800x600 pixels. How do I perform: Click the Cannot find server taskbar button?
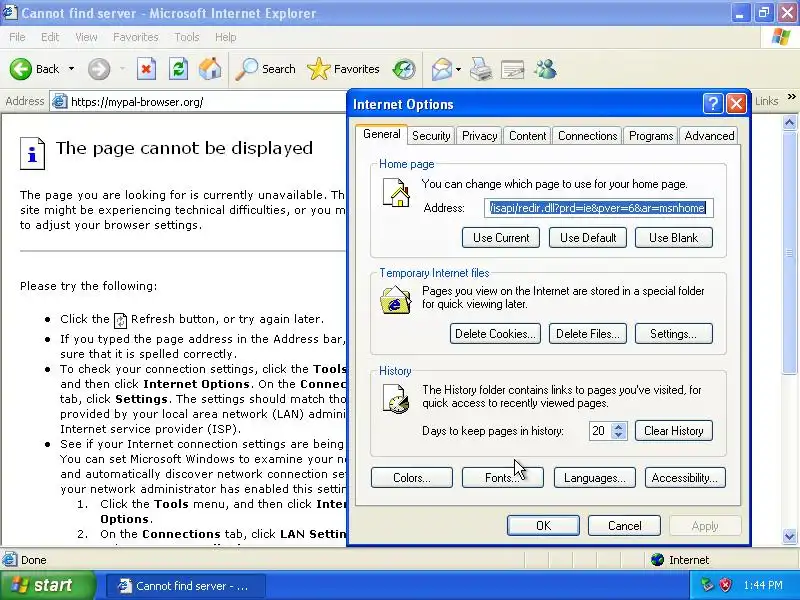[186, 586]
